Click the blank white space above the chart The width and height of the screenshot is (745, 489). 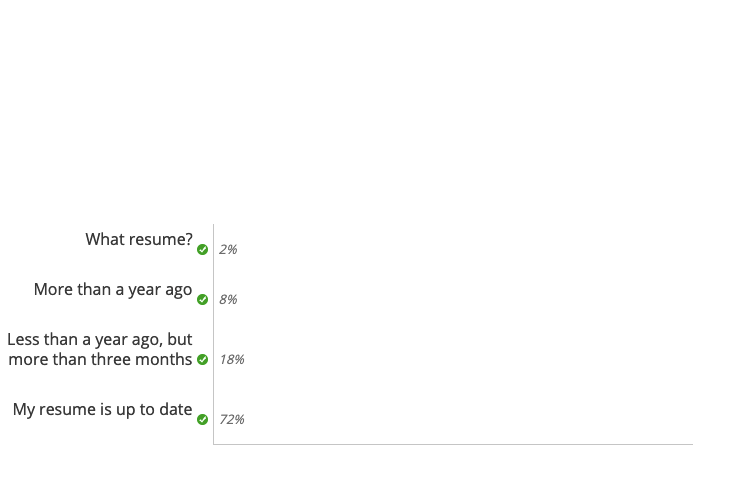[372, 109]
